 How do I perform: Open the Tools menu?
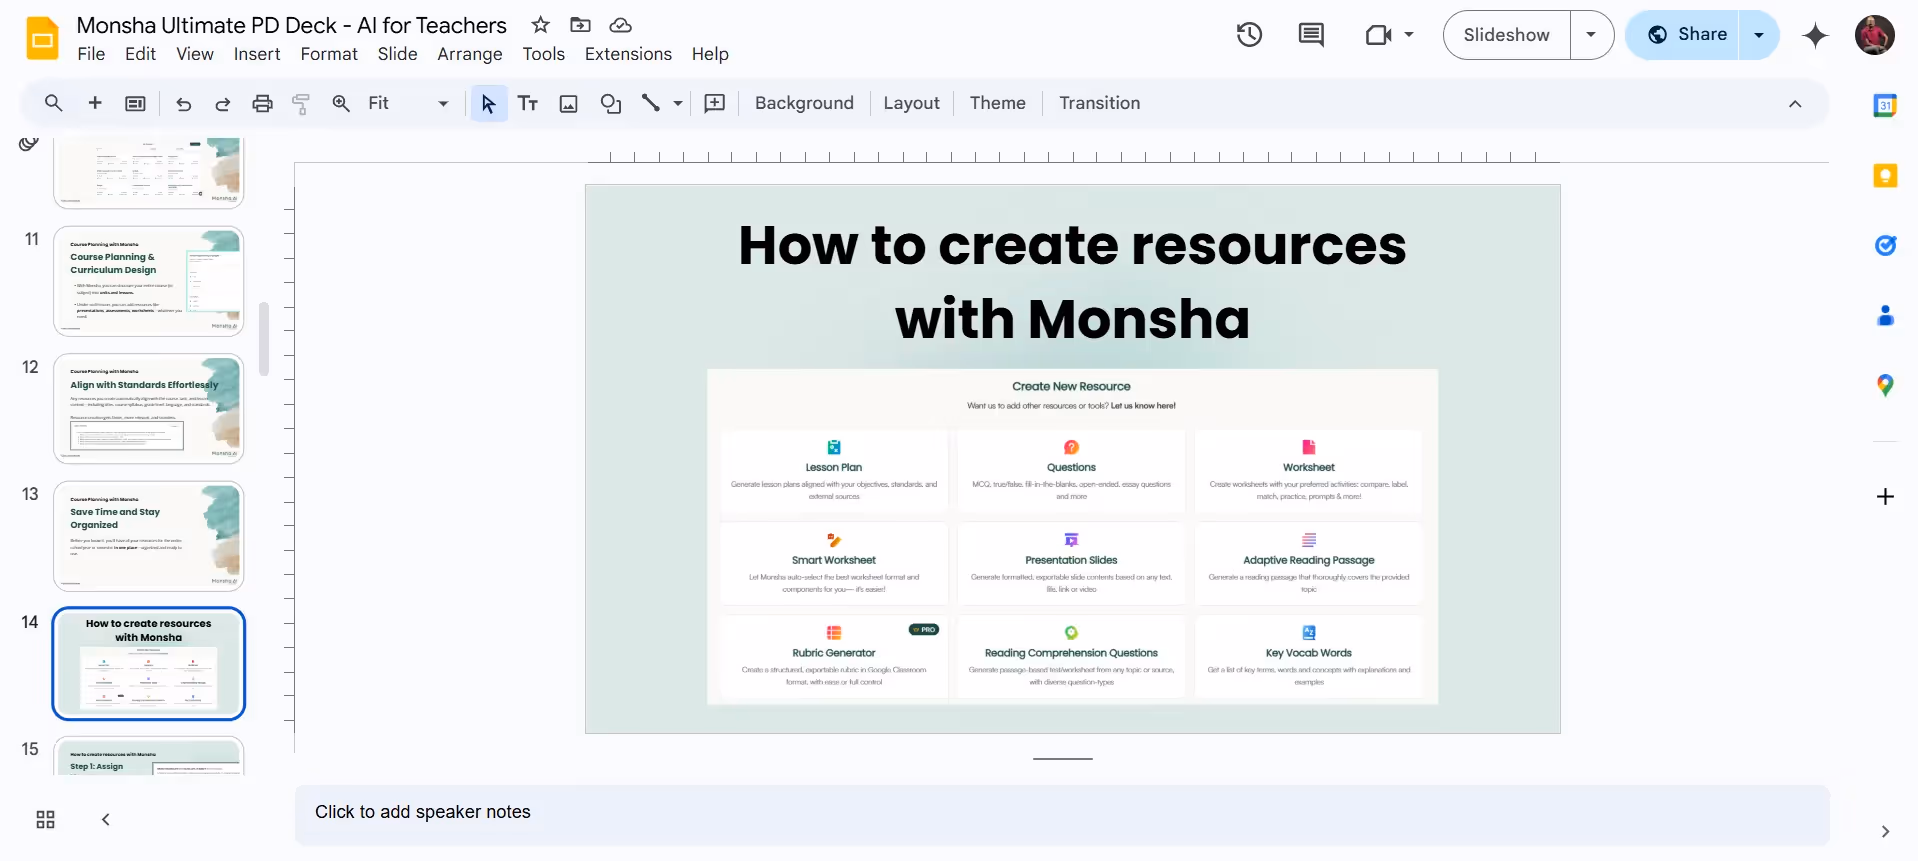point(543,54)
